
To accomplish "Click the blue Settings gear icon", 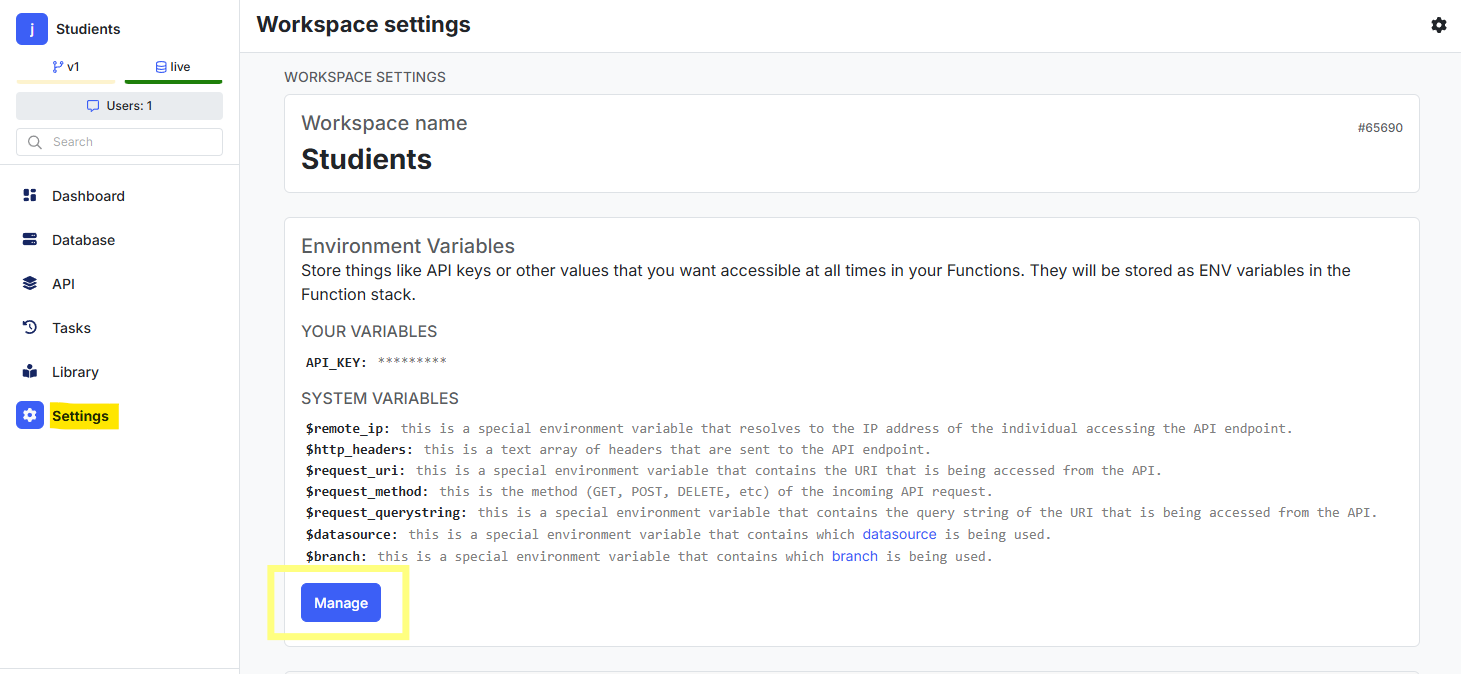I will pyautogui.click(x=30, y=416).
